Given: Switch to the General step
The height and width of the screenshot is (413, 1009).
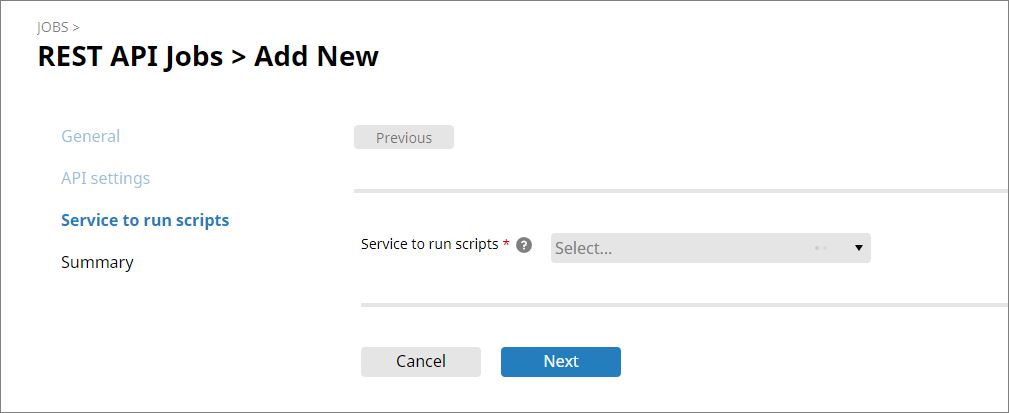Looking at the screenshot, I should [x=90, y=136].
